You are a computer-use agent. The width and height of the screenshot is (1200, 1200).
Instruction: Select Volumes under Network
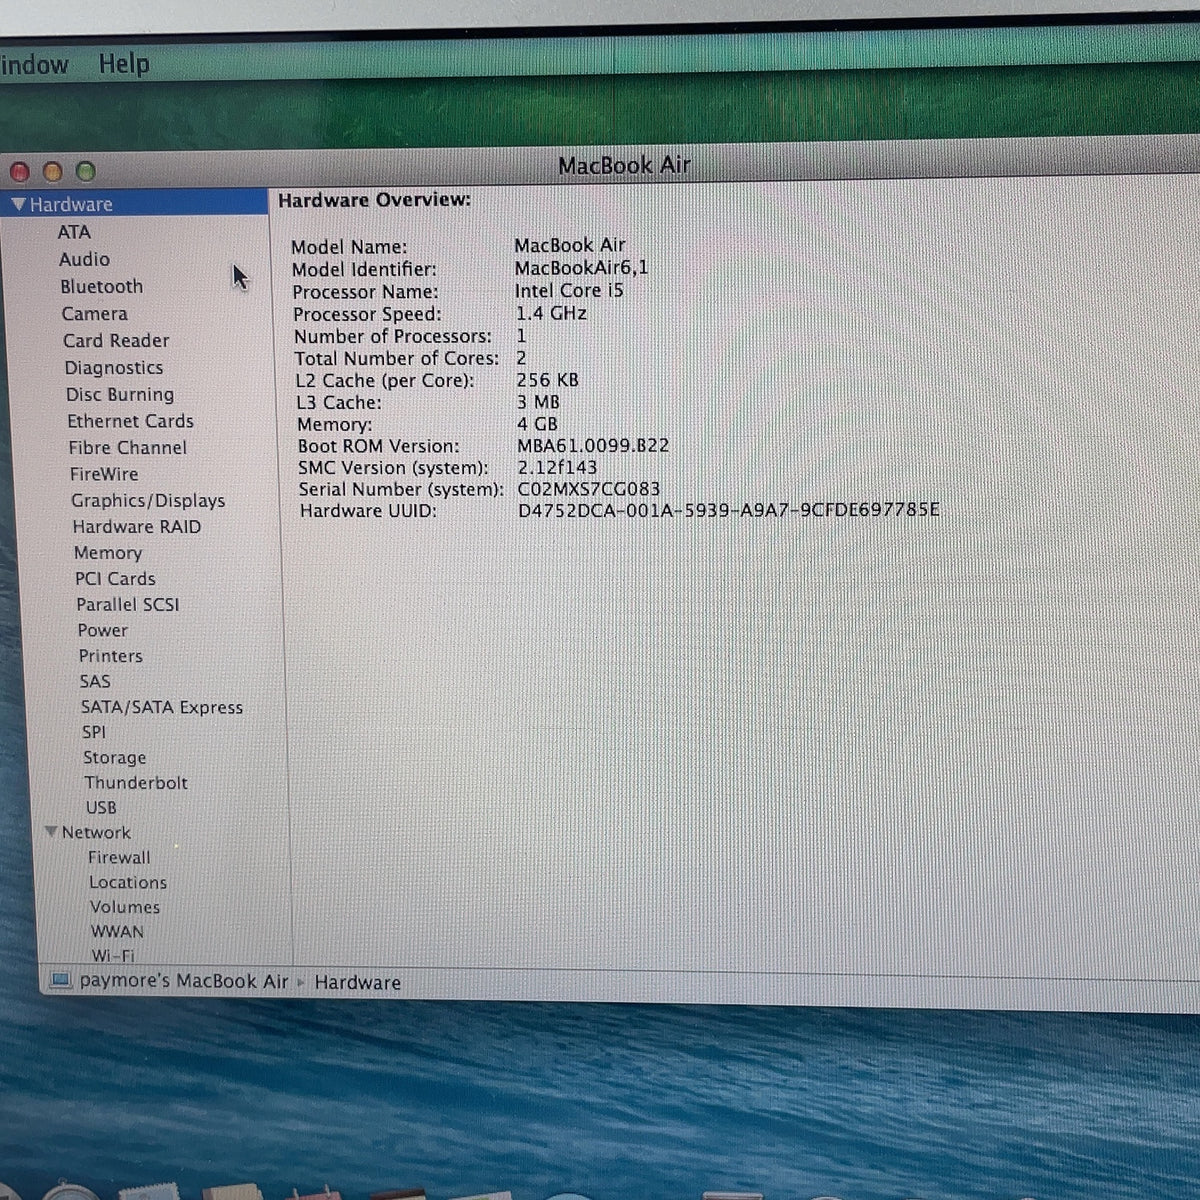(x=125, y=907)
